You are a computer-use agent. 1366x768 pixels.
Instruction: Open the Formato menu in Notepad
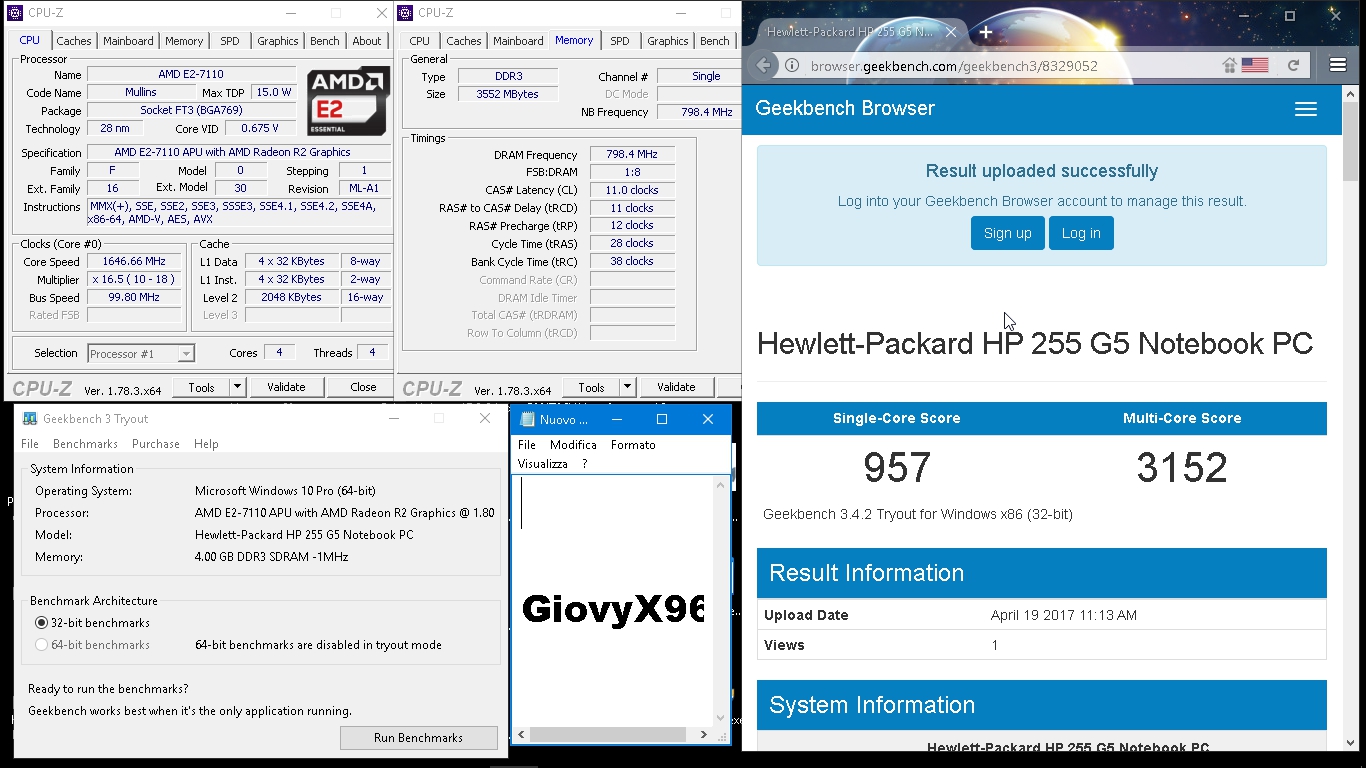[633, 445]
